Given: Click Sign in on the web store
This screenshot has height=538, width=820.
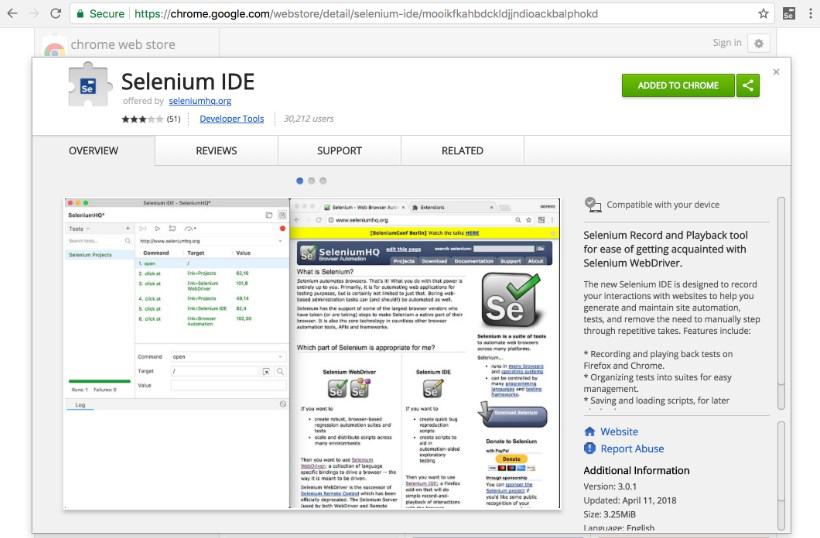Looking at the screenshot, I should [x=727, y=43].
